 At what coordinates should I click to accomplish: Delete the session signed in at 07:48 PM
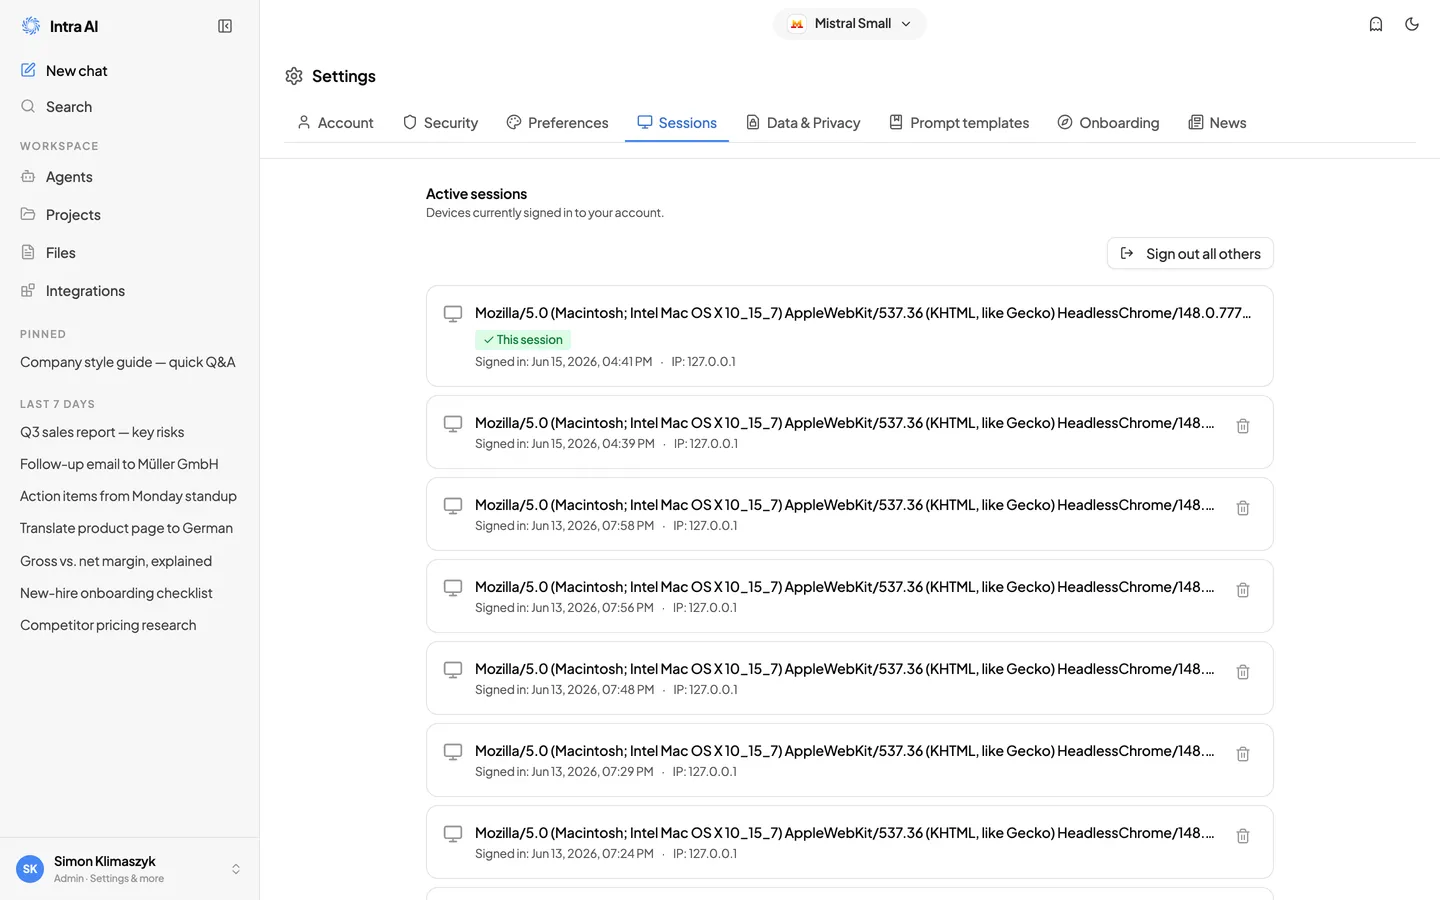coord(1243,672)
